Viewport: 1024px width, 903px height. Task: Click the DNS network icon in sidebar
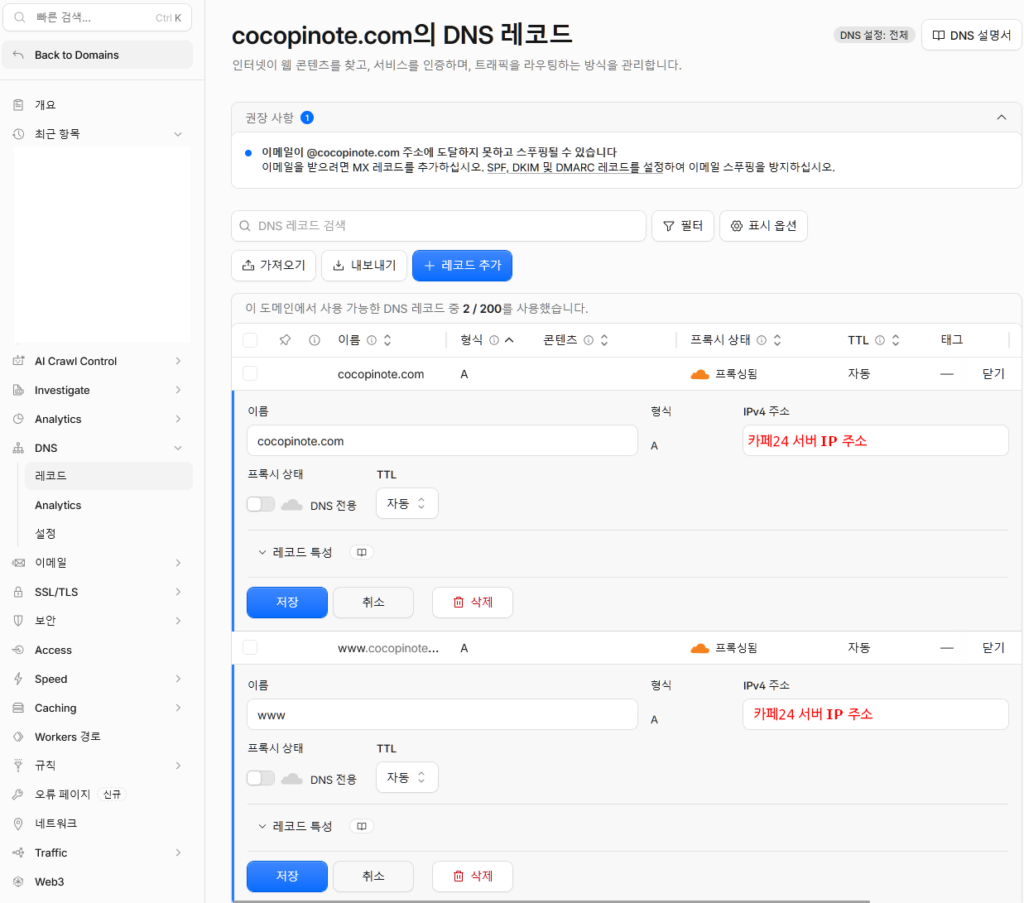pyautogui.click(x=18, y=448)
